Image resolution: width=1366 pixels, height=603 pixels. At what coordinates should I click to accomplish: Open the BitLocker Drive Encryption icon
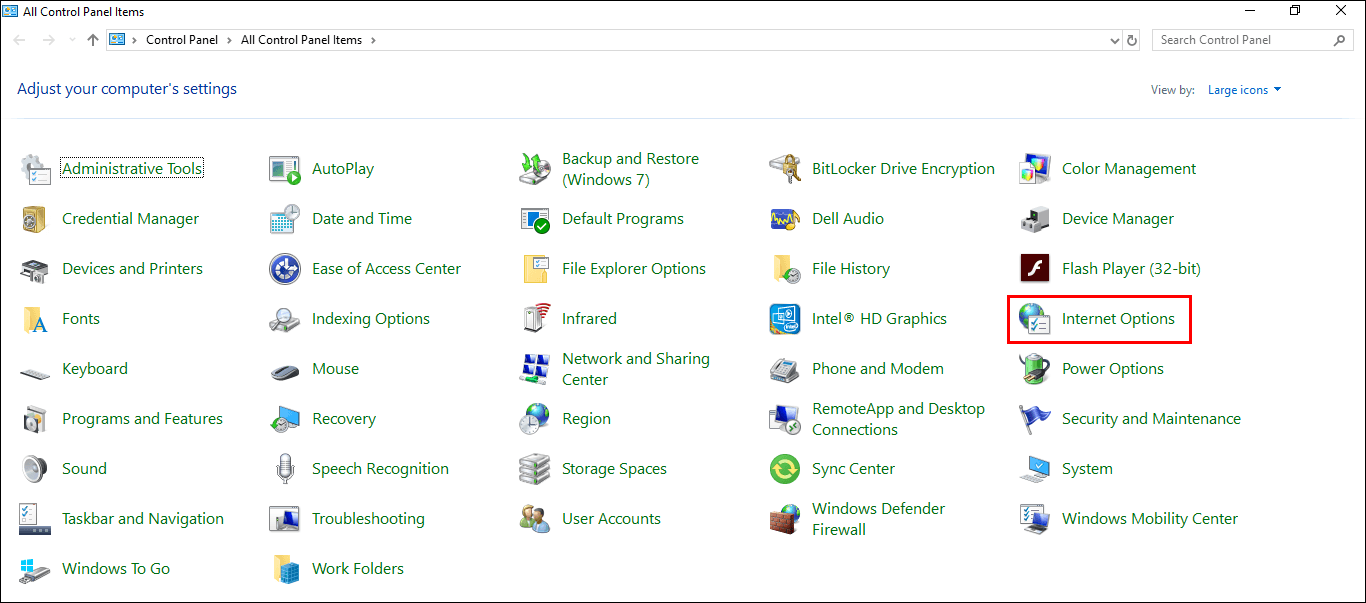click(785, 169)
